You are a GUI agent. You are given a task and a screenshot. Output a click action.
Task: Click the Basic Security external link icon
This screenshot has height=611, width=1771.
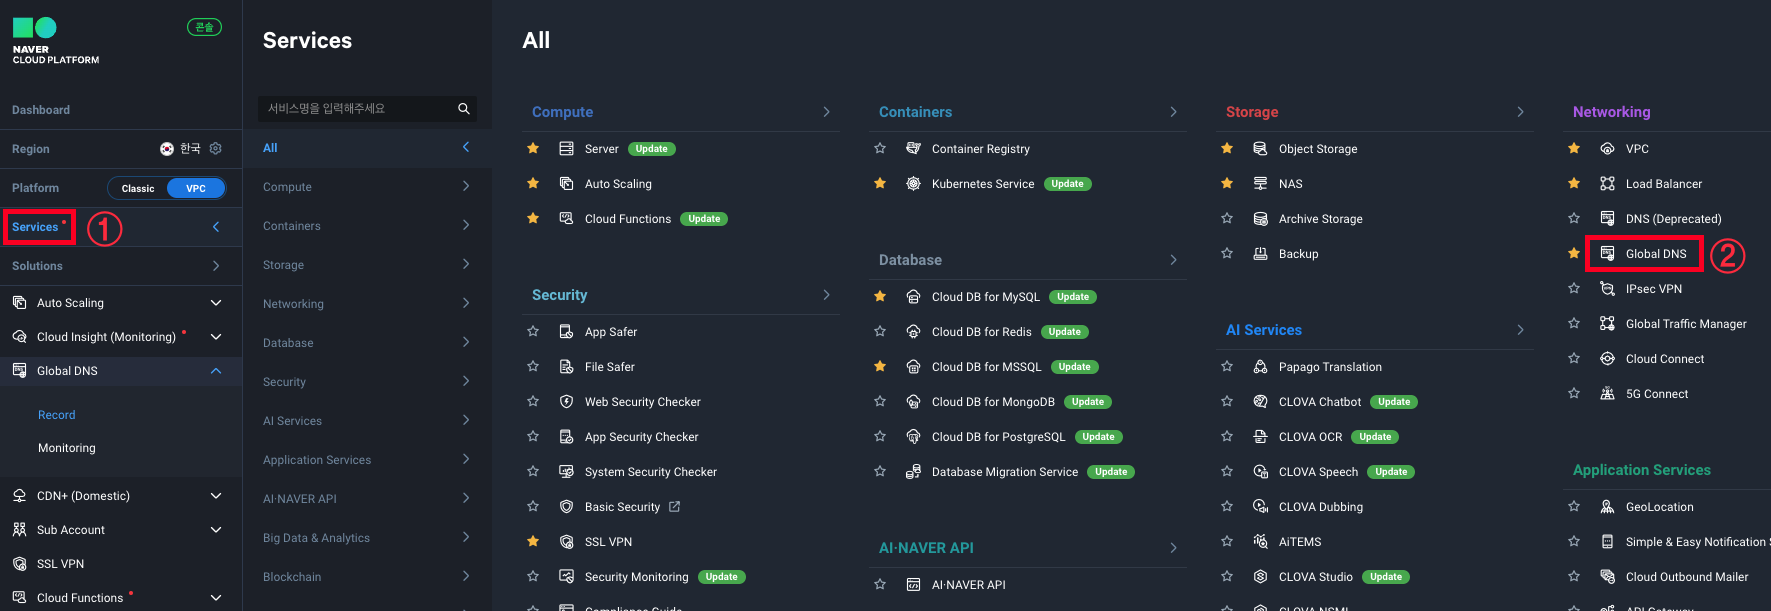coord(674,506)
